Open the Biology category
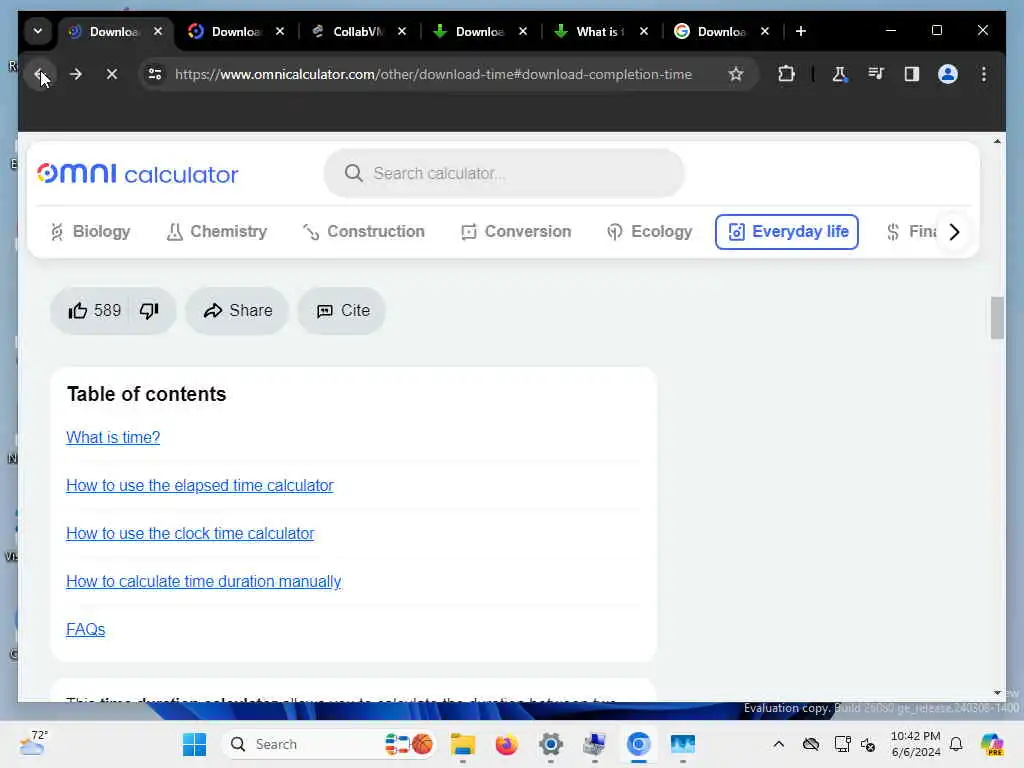Viewport: 1024px width, 768px height. click(90, 231)
